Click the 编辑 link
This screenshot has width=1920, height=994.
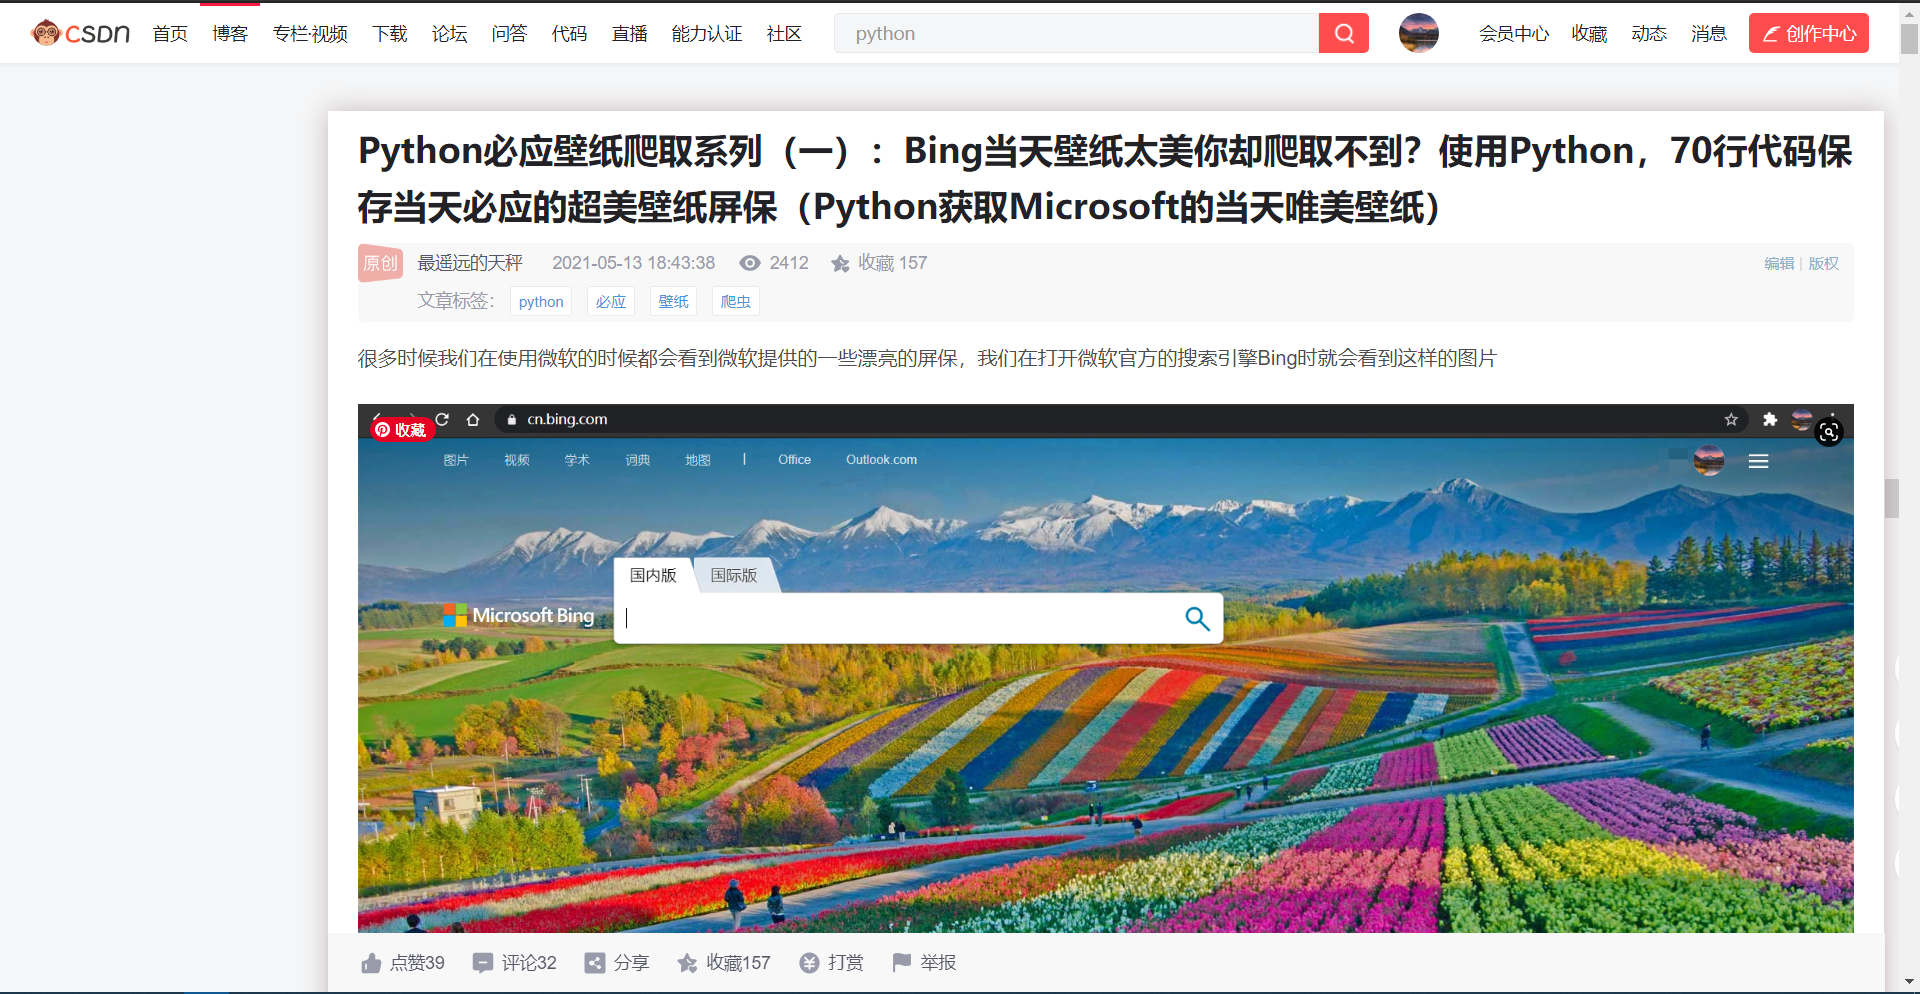(x=1780, y=263)
